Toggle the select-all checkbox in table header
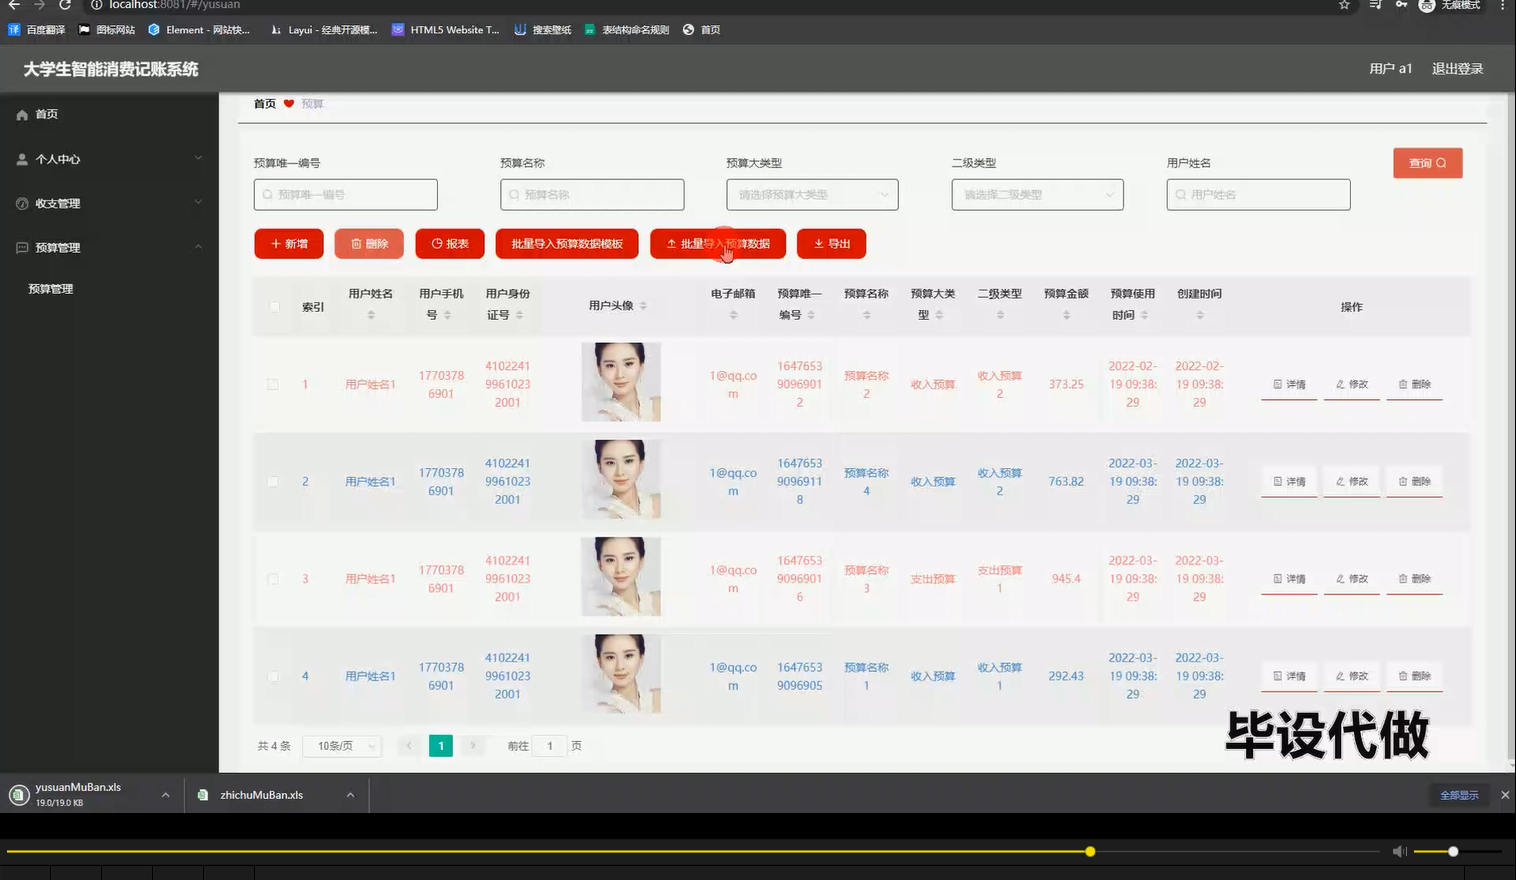Screen dimensions: 1516x880 pos(274,306)
